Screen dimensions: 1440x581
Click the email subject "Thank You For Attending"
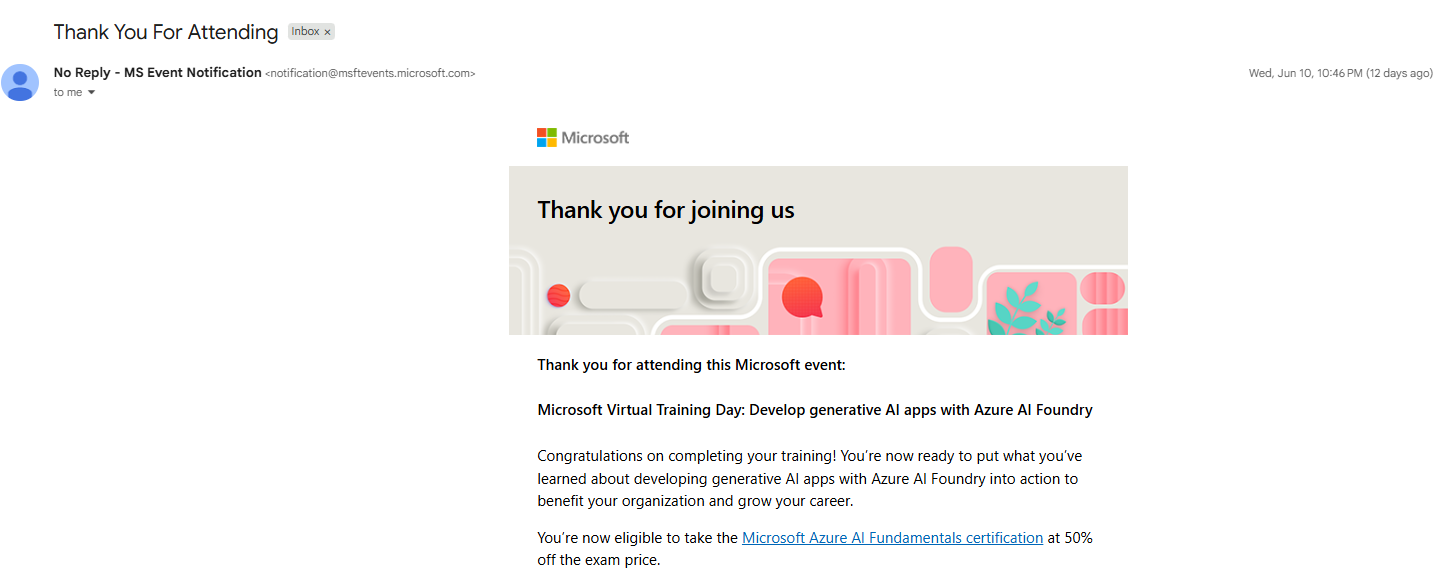[x=166, y=32]
